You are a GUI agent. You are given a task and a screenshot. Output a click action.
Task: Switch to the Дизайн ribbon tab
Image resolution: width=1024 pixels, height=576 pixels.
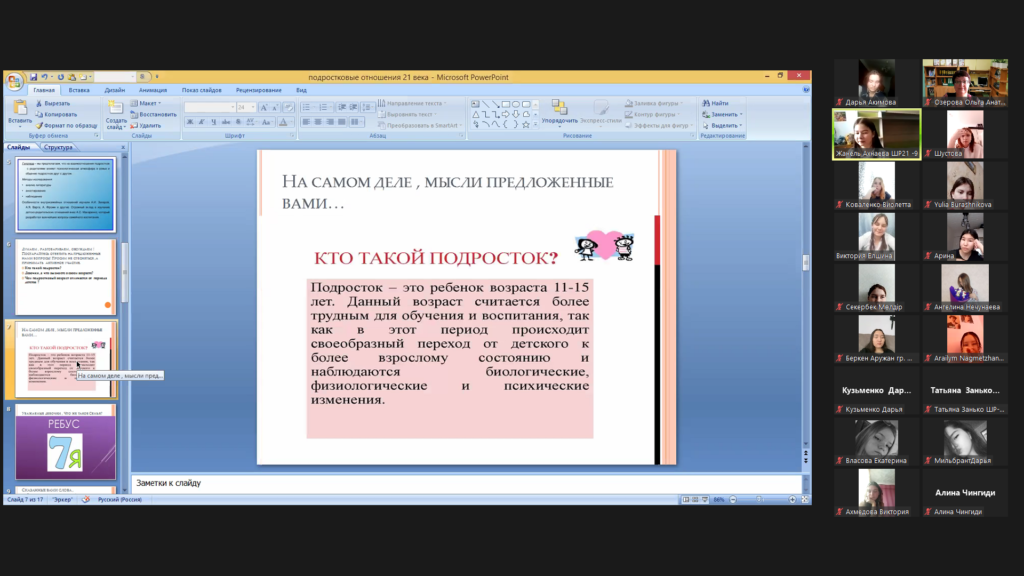tap(114, 90)
